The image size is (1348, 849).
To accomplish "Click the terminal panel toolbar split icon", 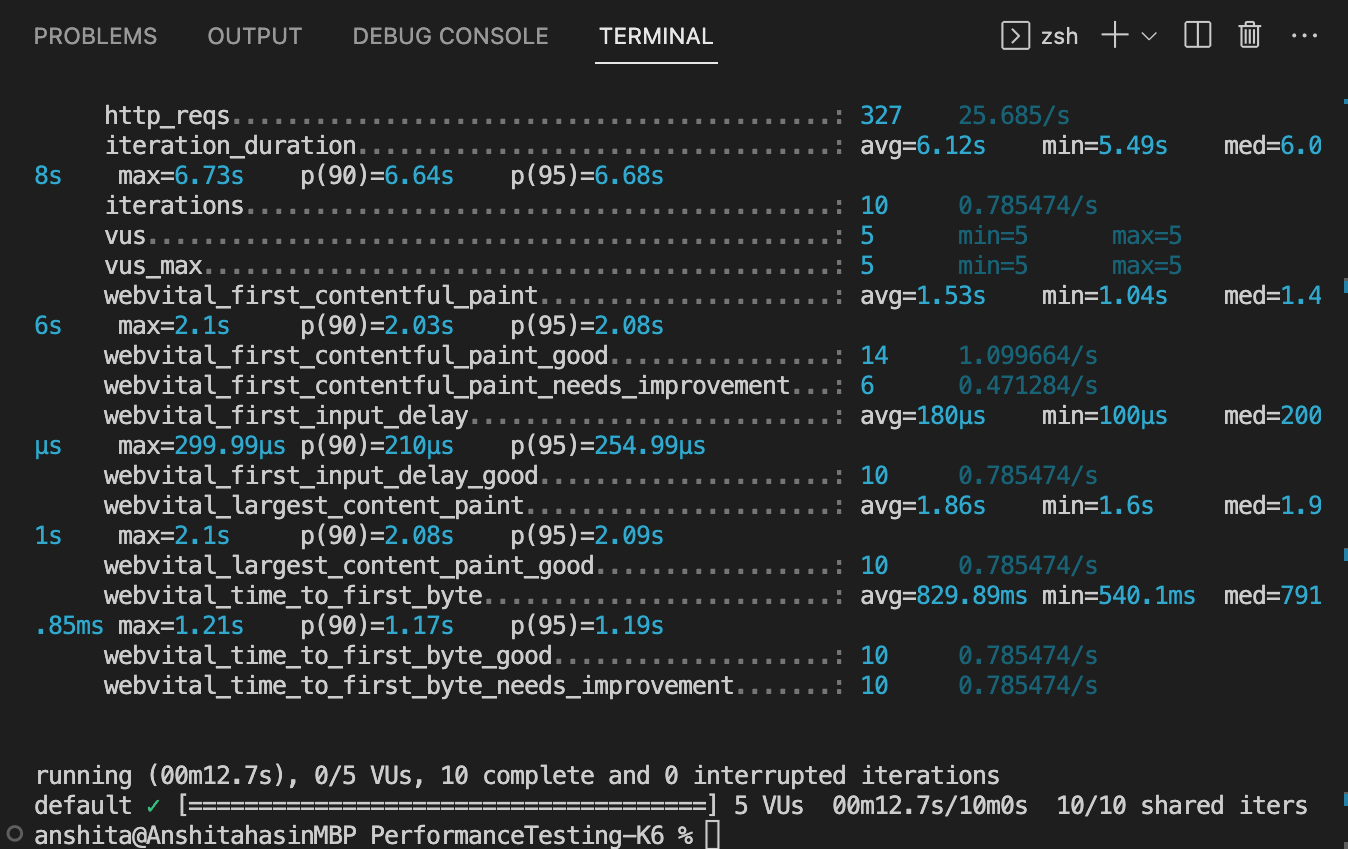I will click(1197, 36).
